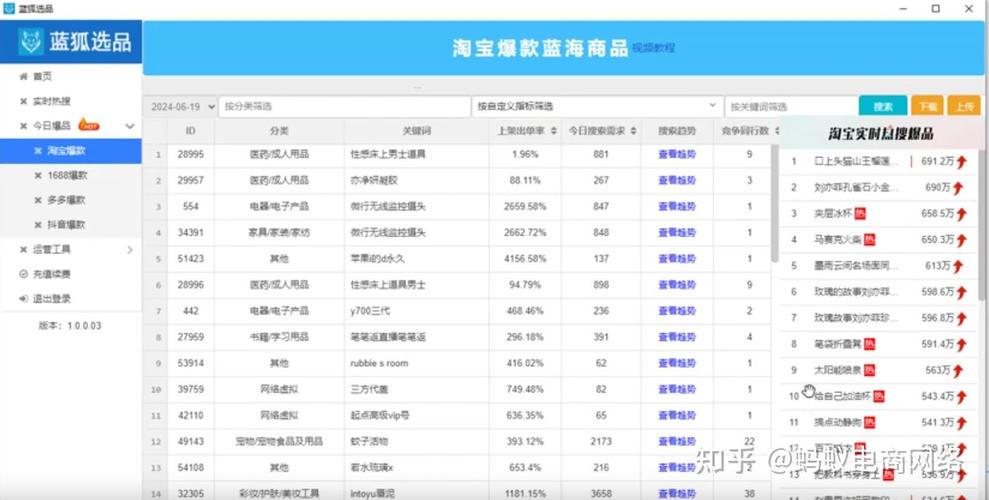Click red up arrow for 笔袋折叠凳

pos(961,345)
